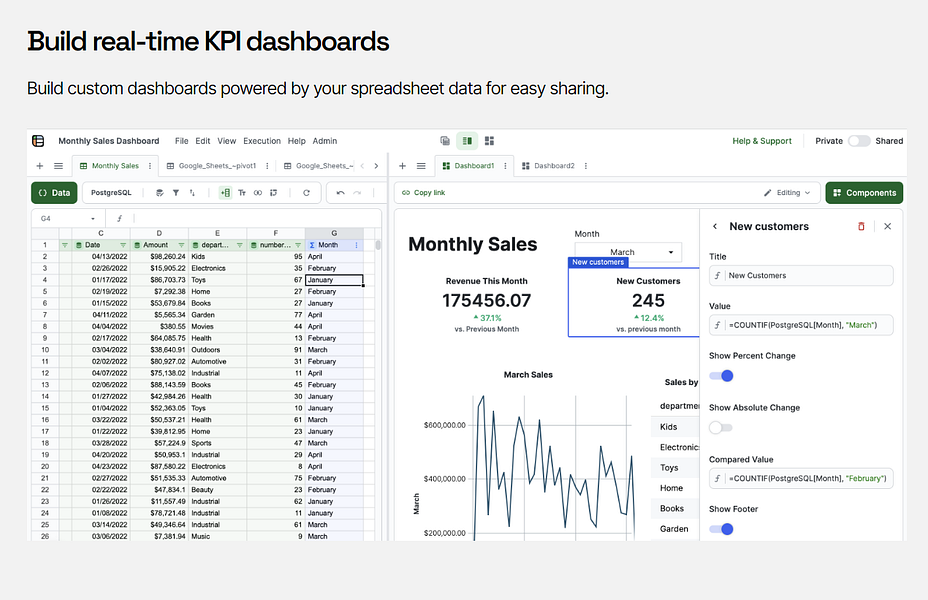Click the Title input field with New Customers
Viewport: 928px width, 600px height.
coord(801,276)
